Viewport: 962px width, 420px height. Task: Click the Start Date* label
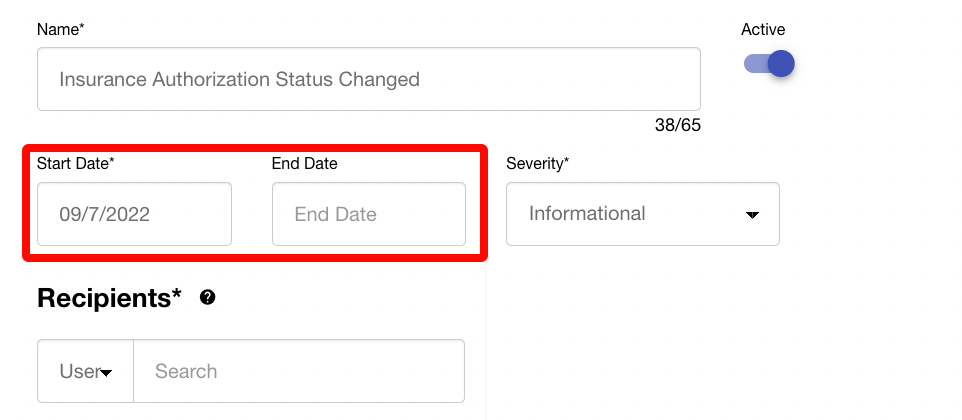[76, 164]
